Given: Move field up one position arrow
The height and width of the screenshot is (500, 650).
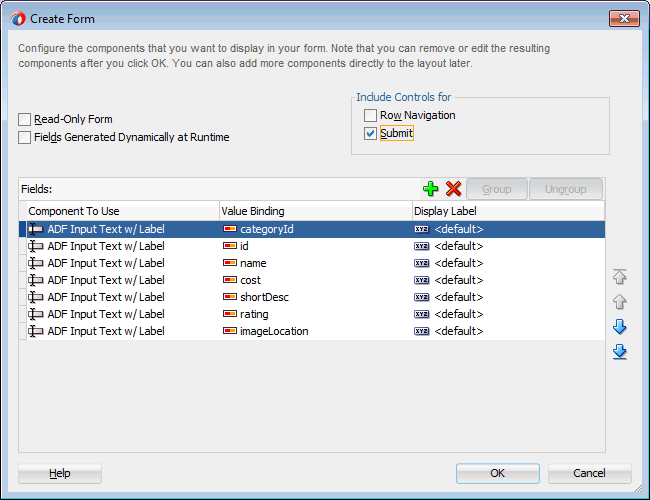Looking at the screenshot, I should click(620, 302).
